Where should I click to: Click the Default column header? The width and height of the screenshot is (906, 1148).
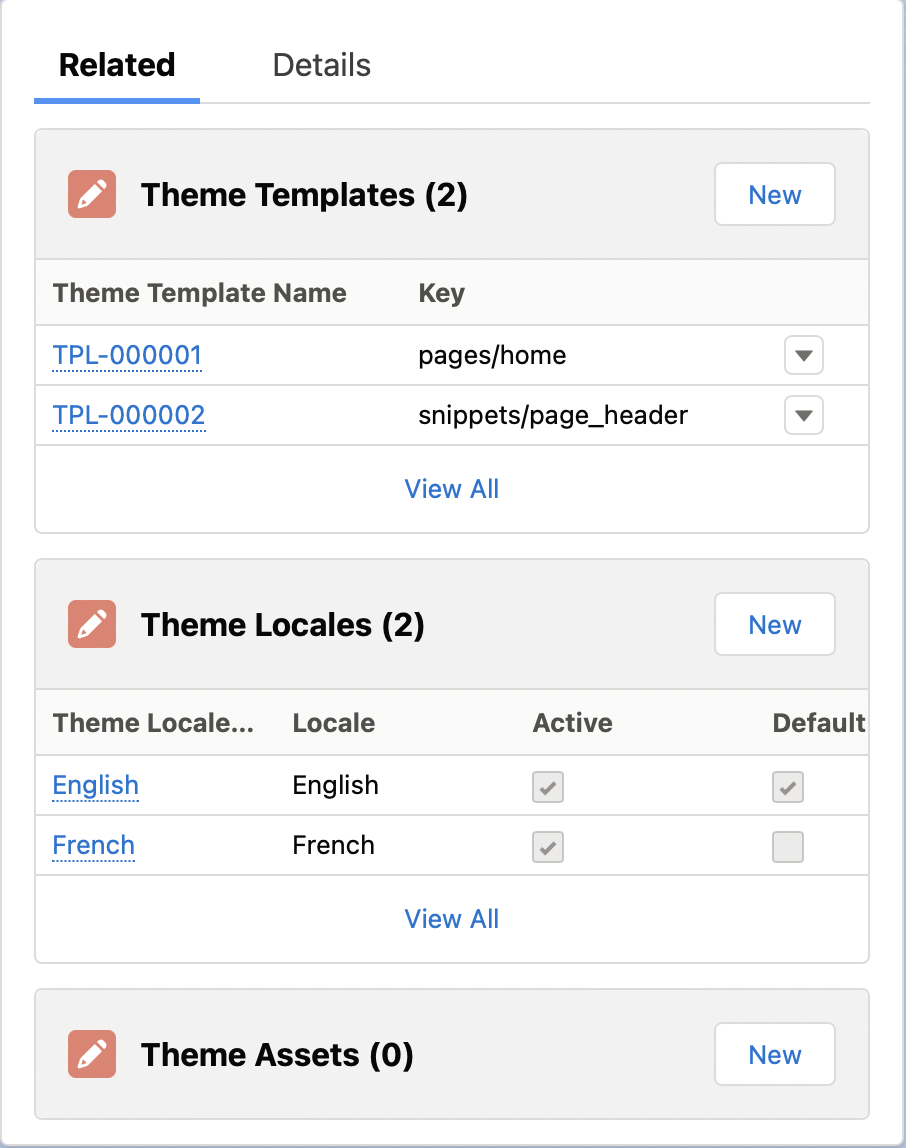(819, 723)
